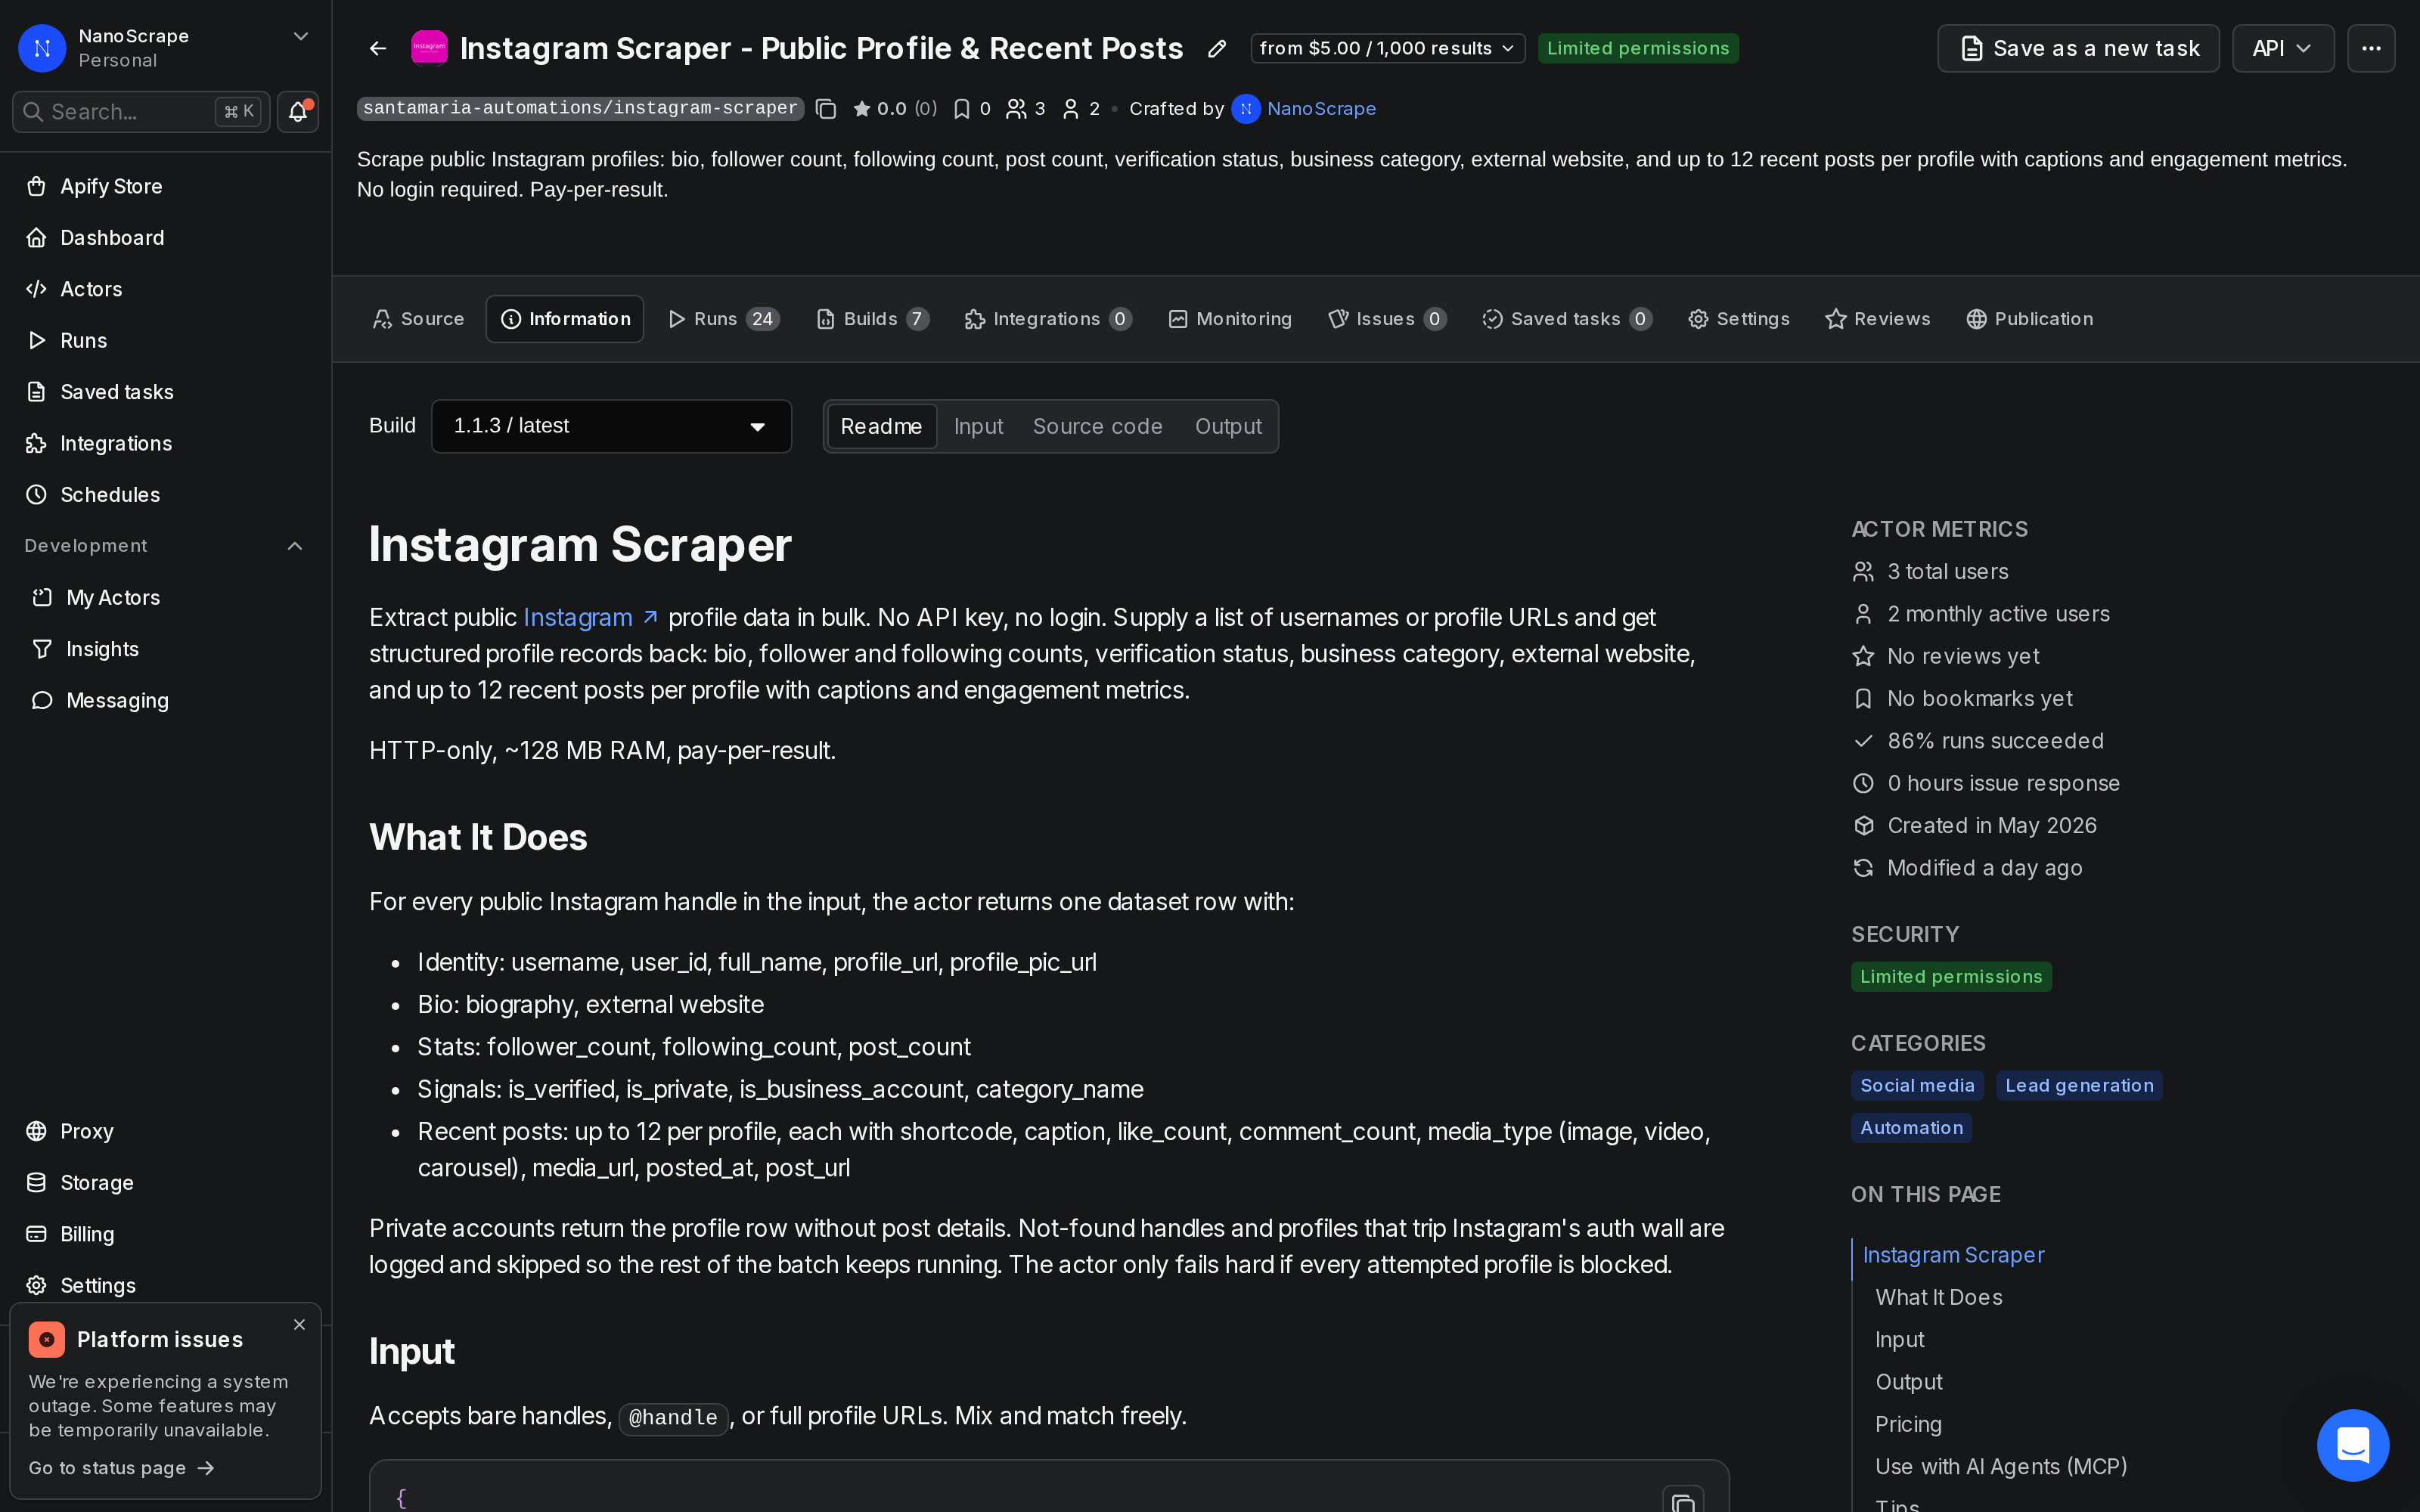Copy the actor path santamaria-automations/instagram-scraper
This screenshot has width=2420, height=1512.
coord(826,109)
